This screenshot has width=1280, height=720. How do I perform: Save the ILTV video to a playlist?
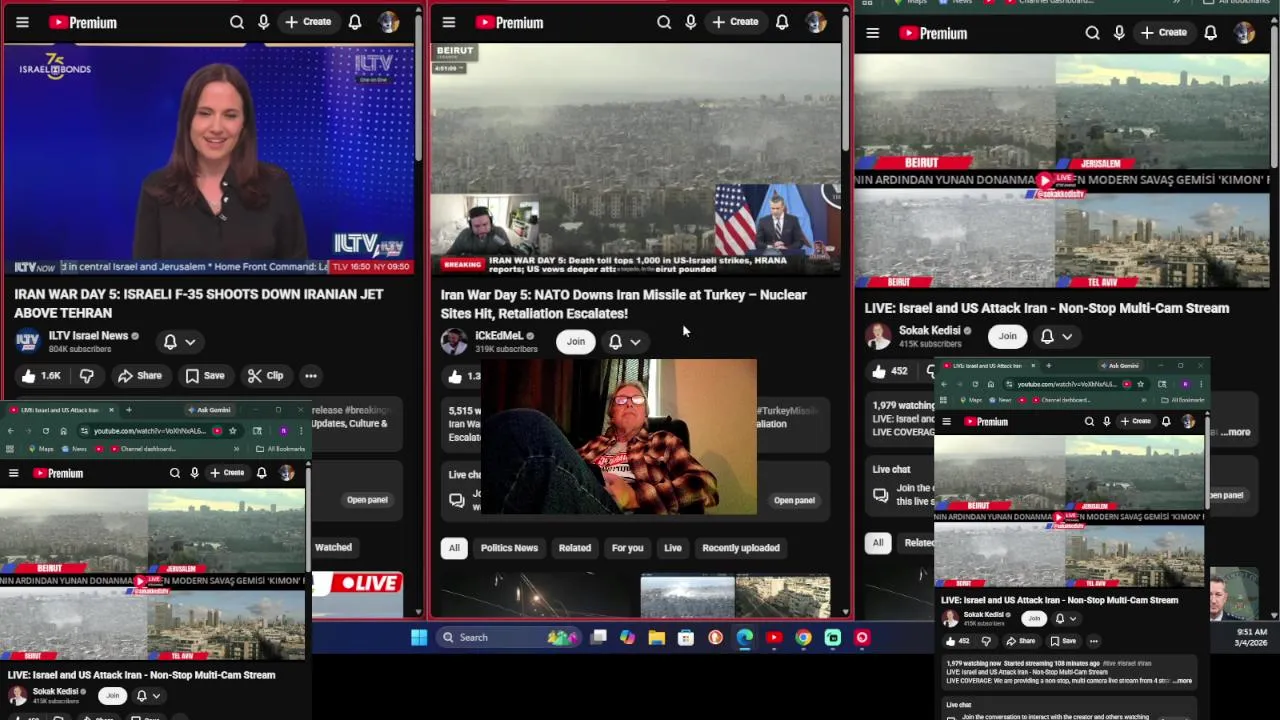click(x=204, y=376)
